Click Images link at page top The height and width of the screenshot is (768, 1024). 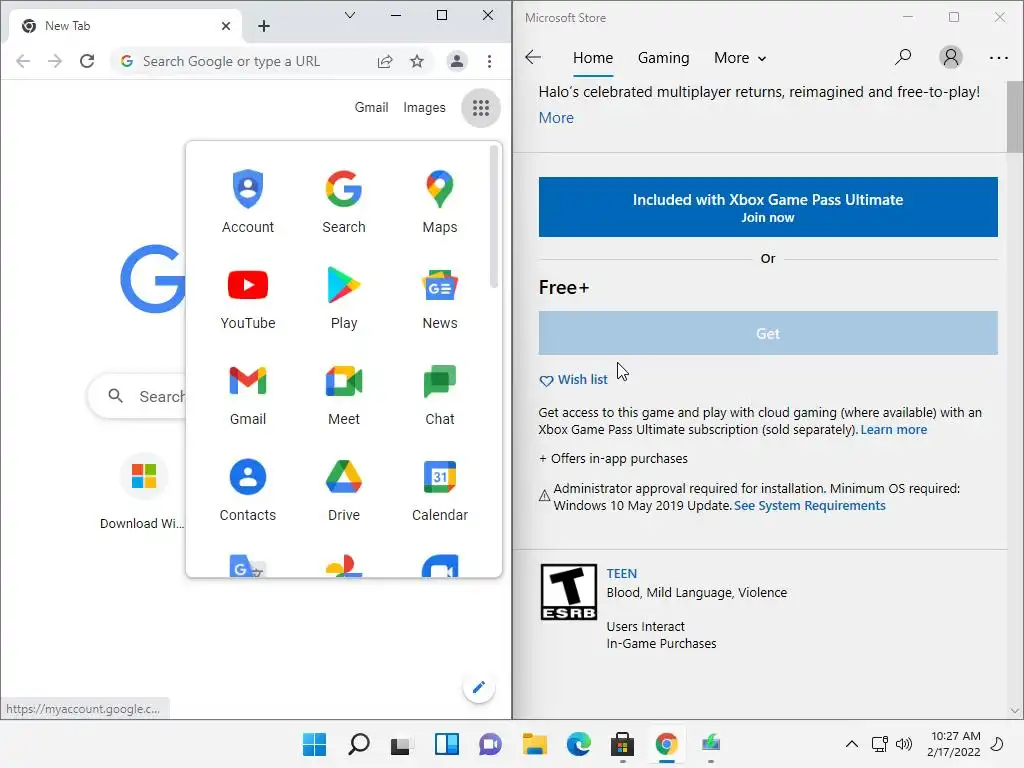(x=424, y=108)
